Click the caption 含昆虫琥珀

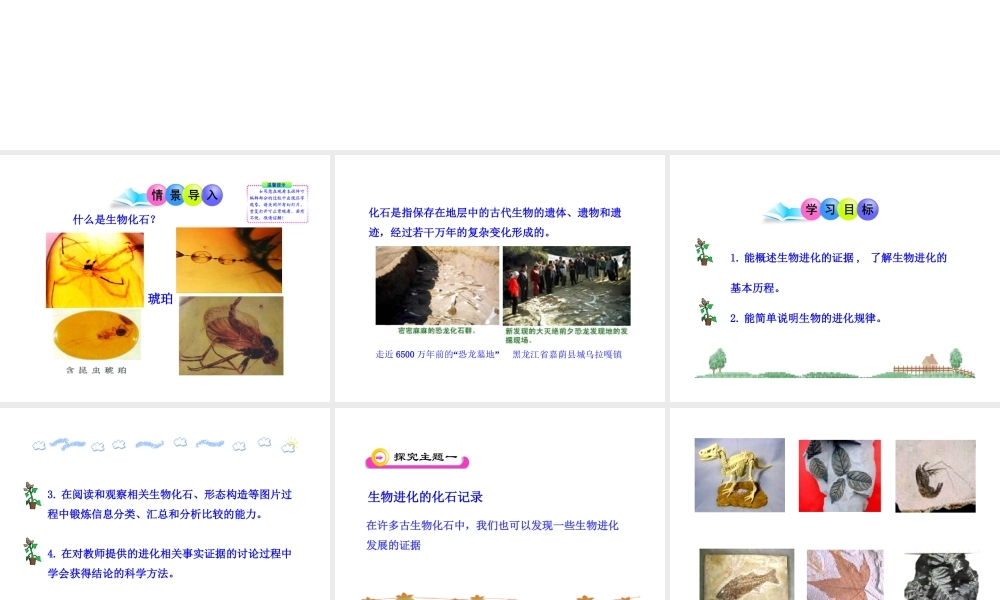tap(96, 370)
